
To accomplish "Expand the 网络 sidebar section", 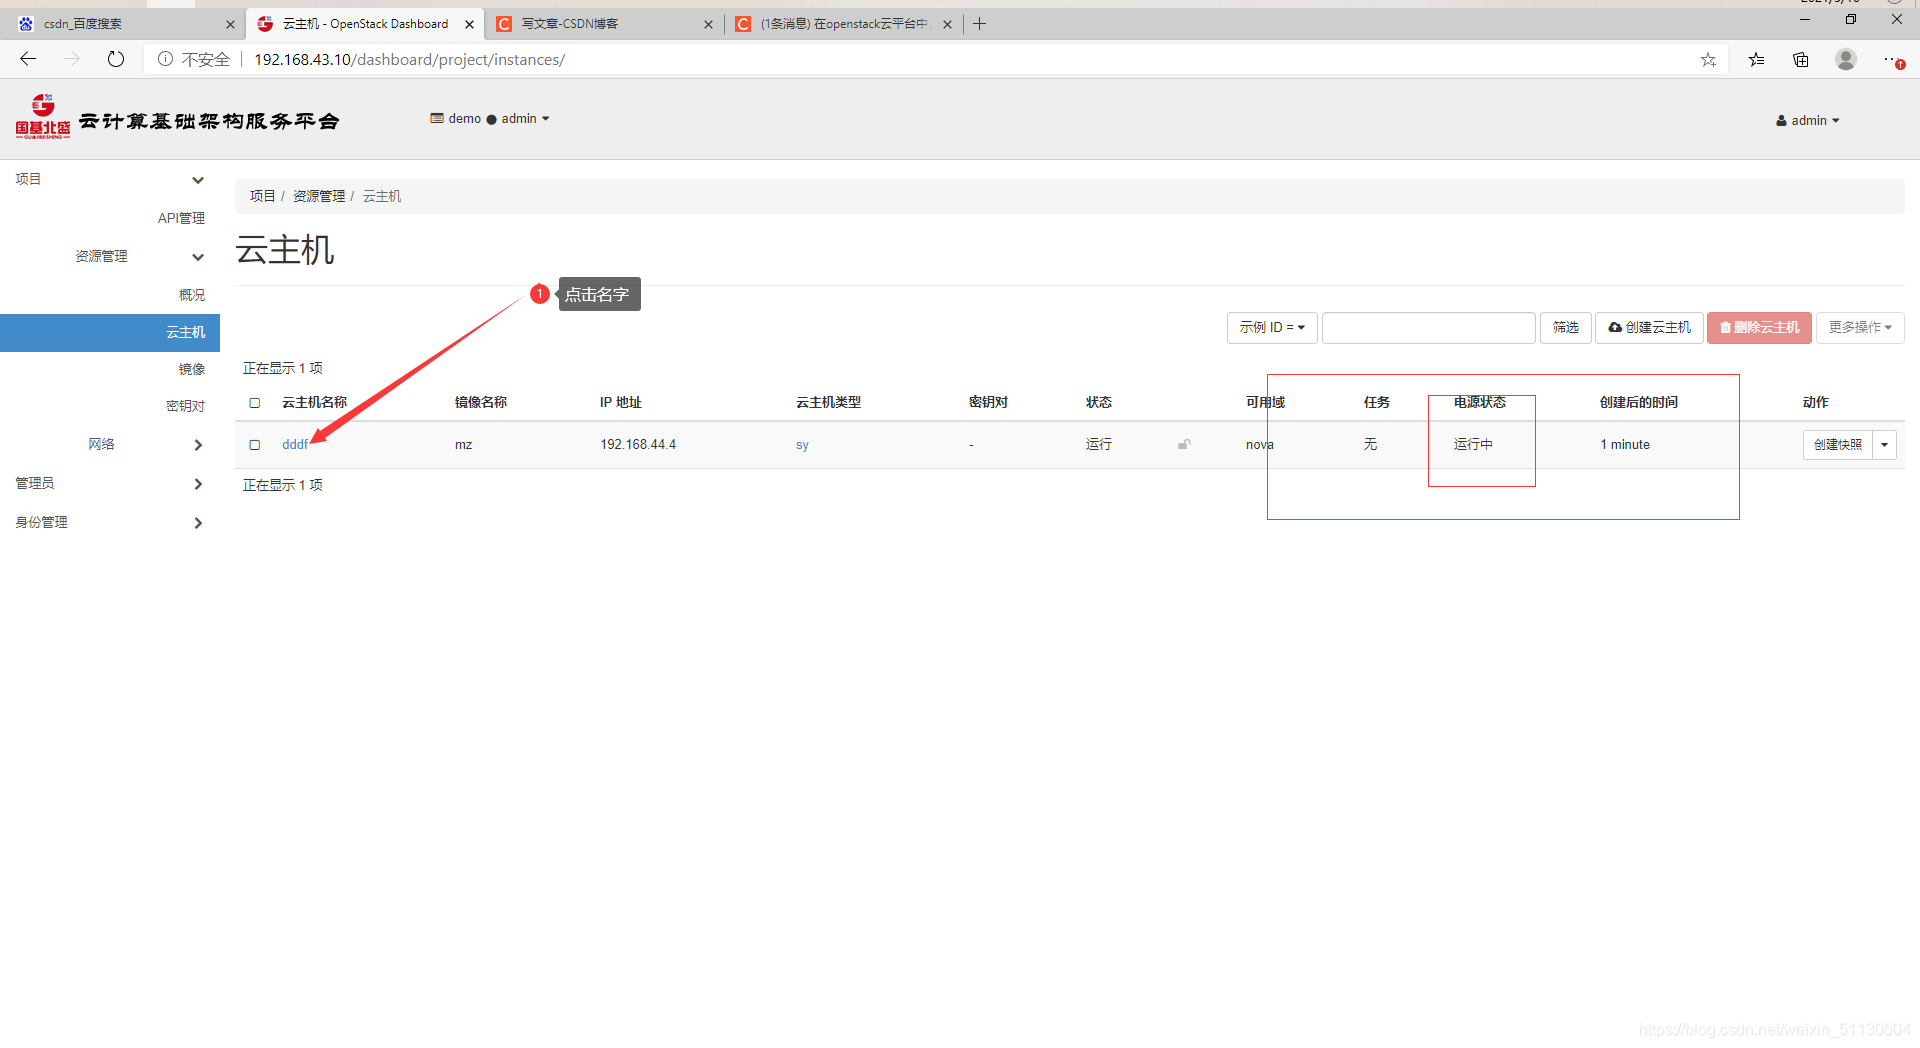I will pos(198,445).
